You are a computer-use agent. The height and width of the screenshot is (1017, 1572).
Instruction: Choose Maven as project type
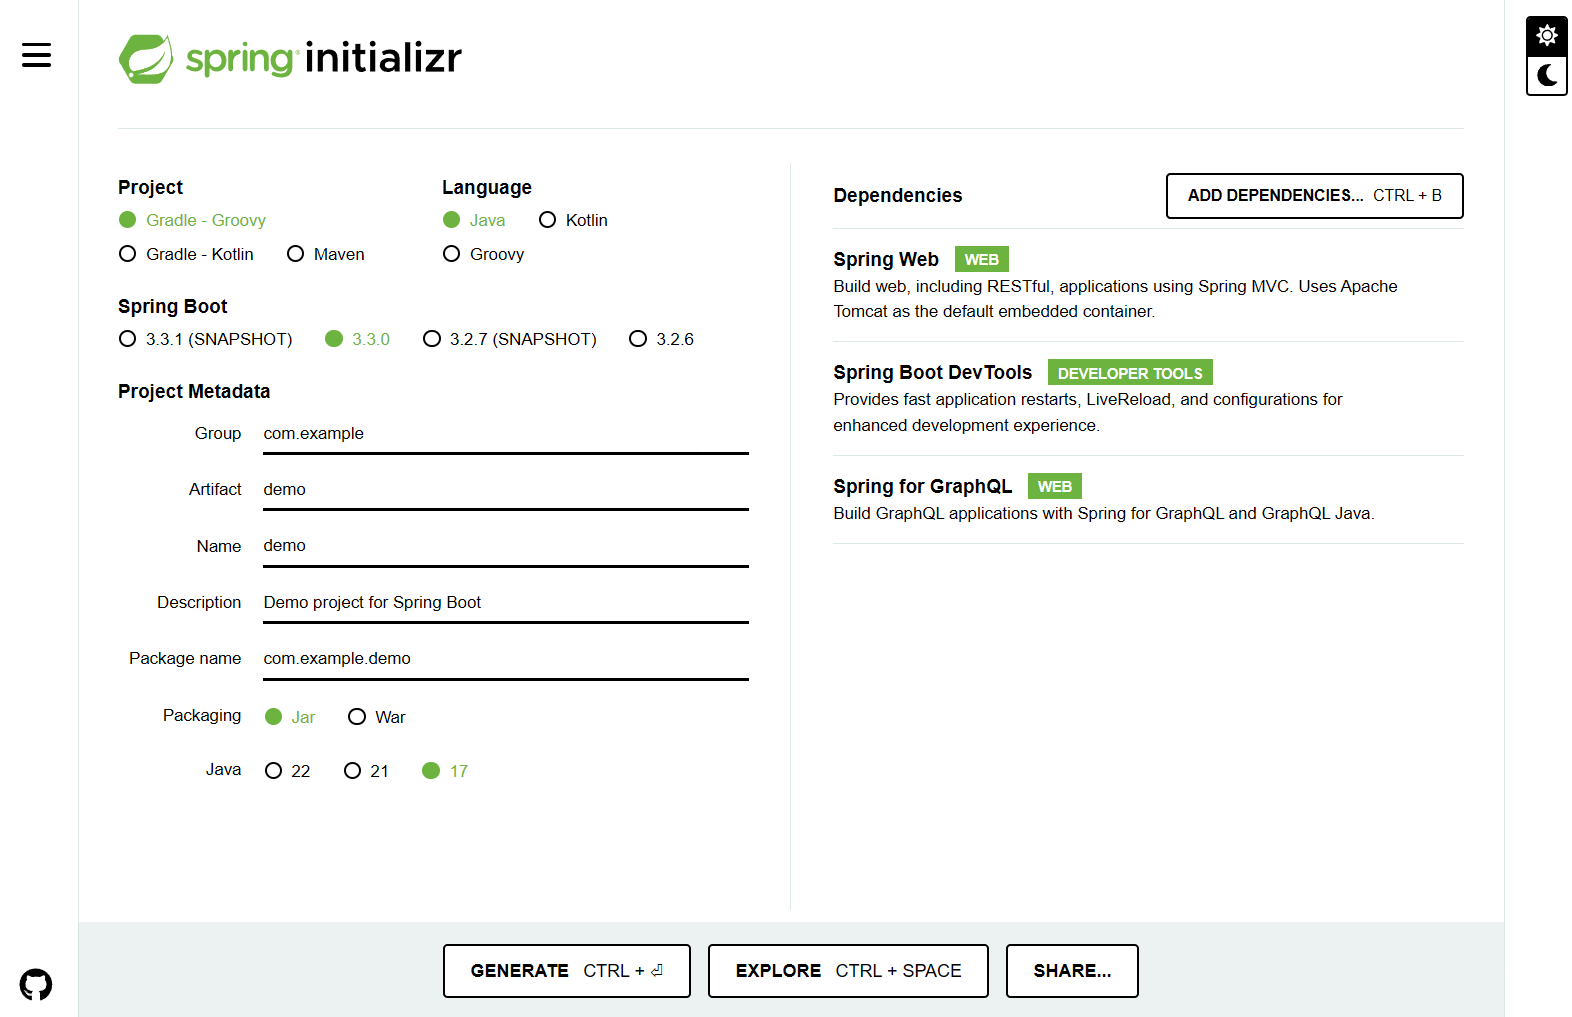pyautogui.click(x=325, y=254)
